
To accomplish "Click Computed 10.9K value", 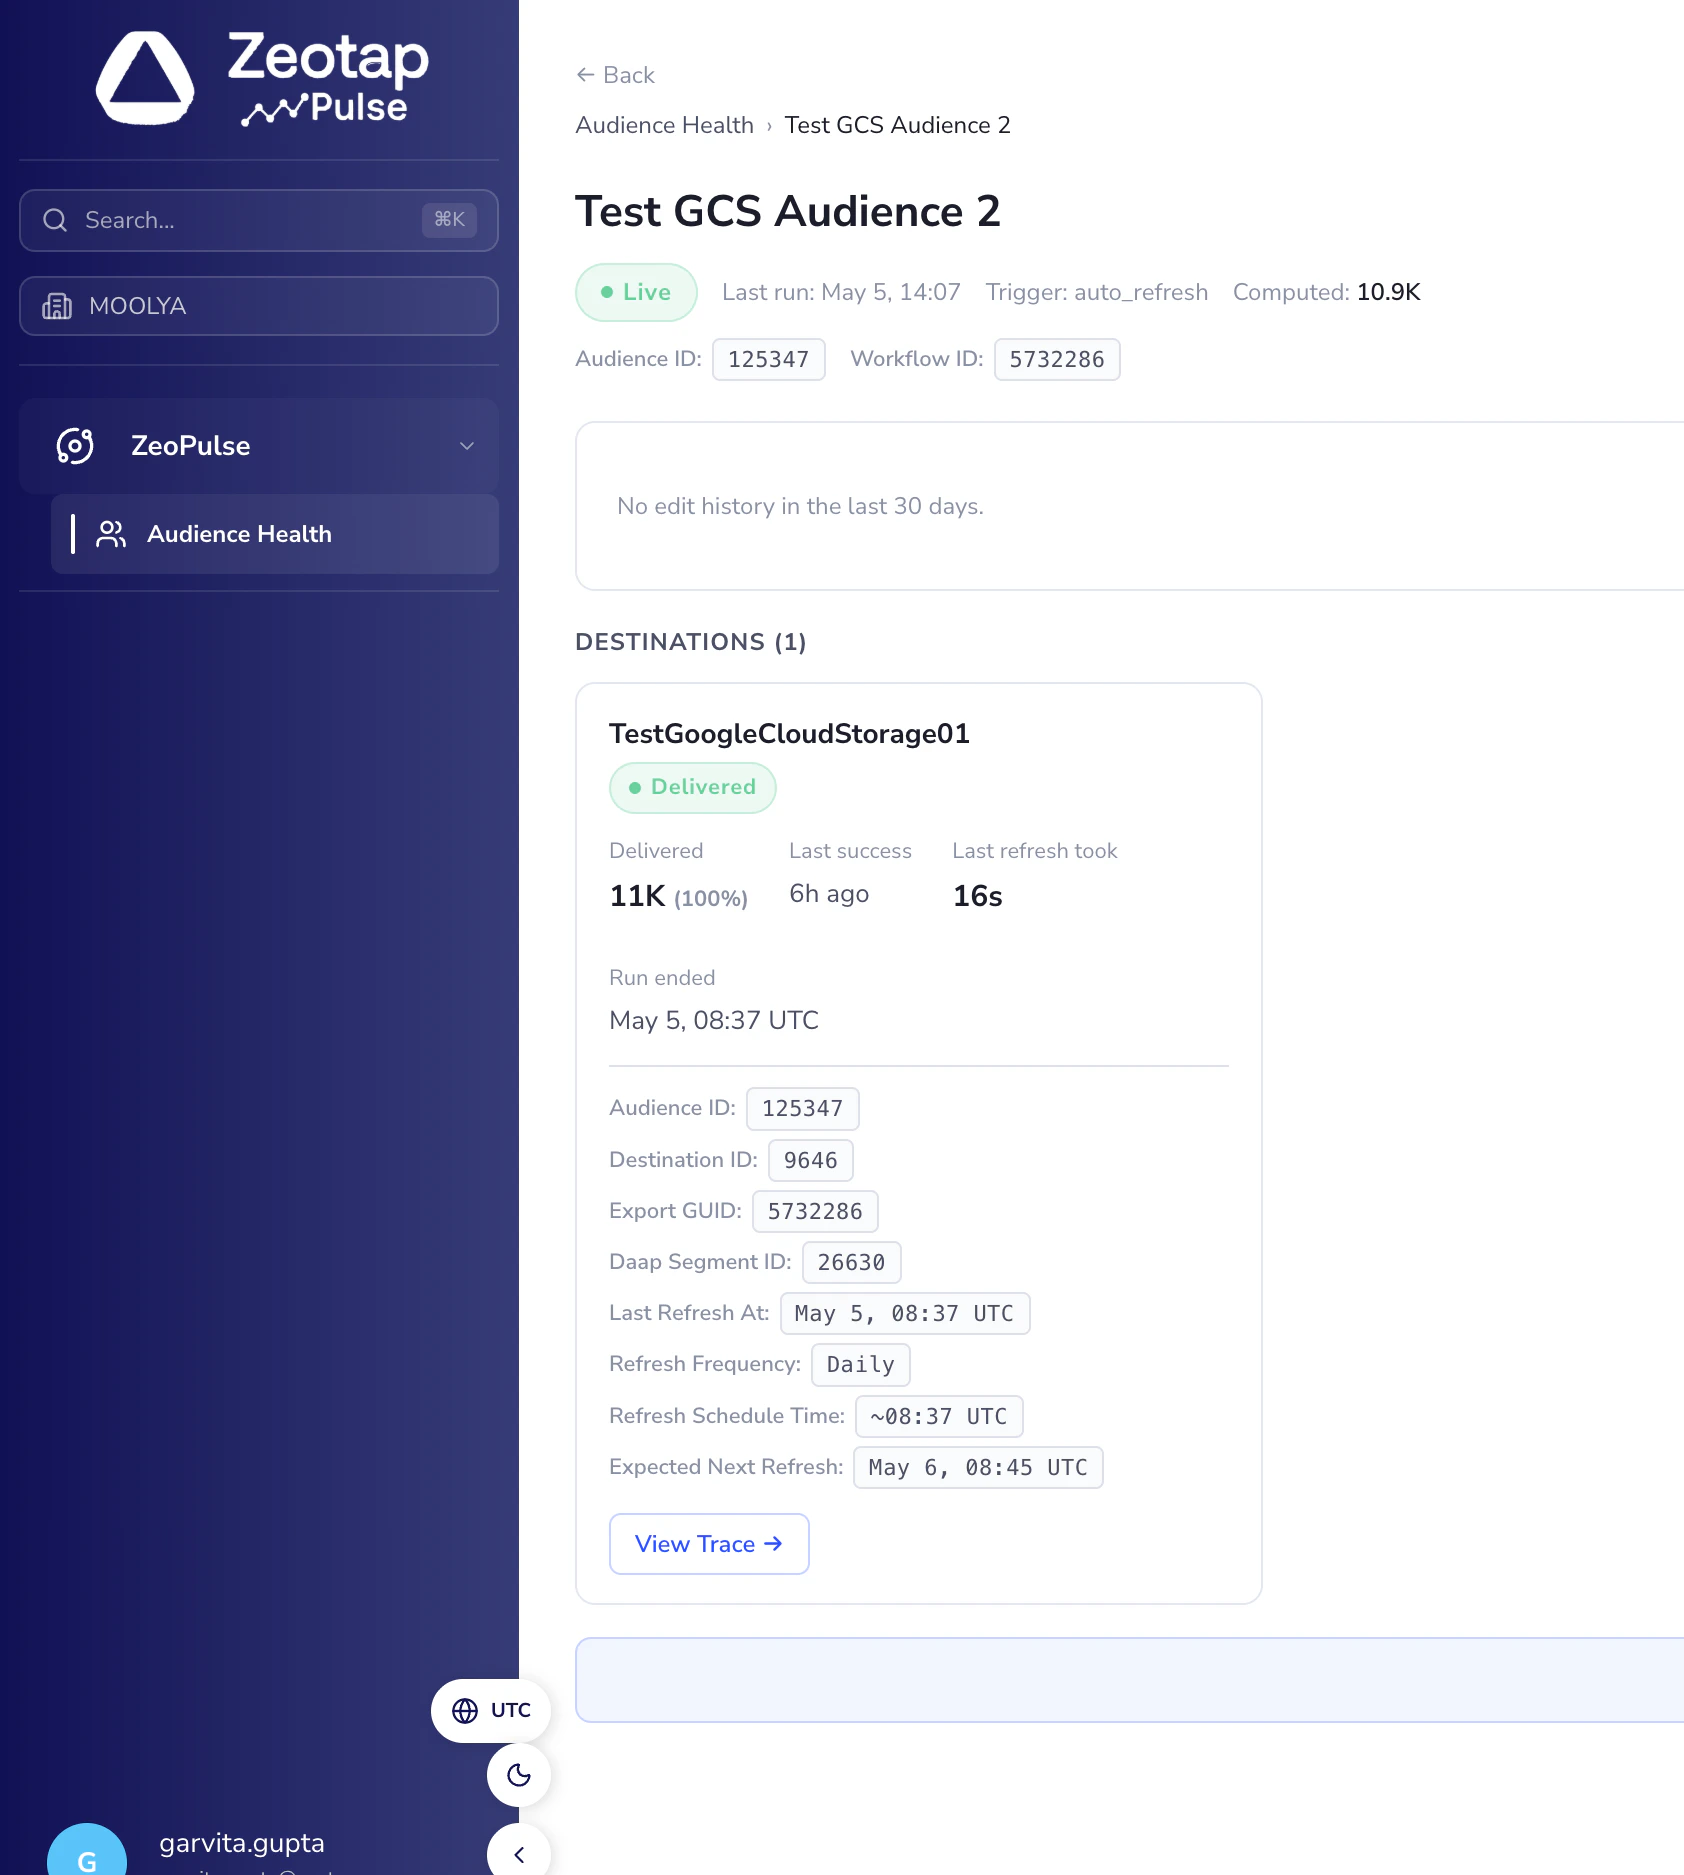I will click(1388, 292).
